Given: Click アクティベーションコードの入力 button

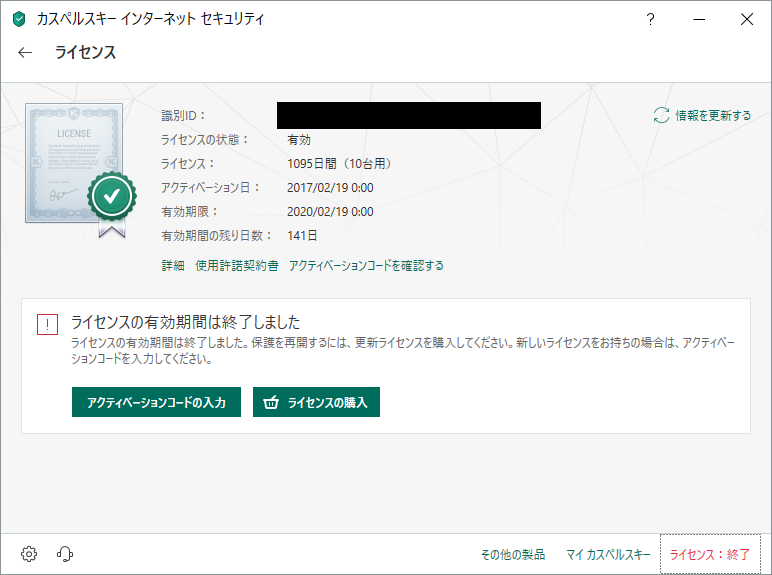Looking at the screenshot, I should tap(156, 402).
